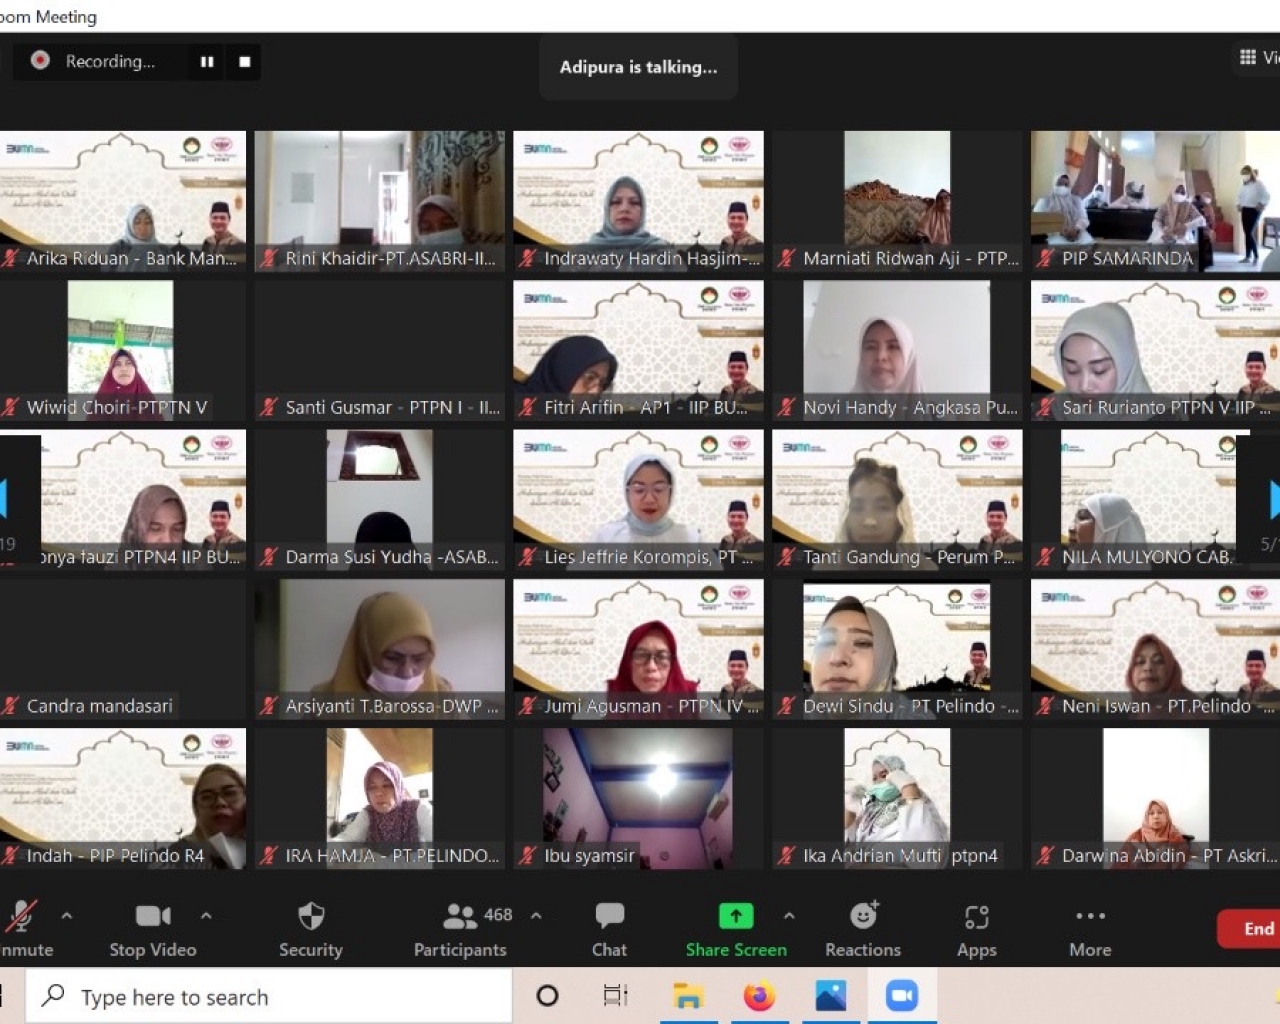Stop the meeting recording
This screenshot has width=1280, height=1024.
(x=245, y=62)
